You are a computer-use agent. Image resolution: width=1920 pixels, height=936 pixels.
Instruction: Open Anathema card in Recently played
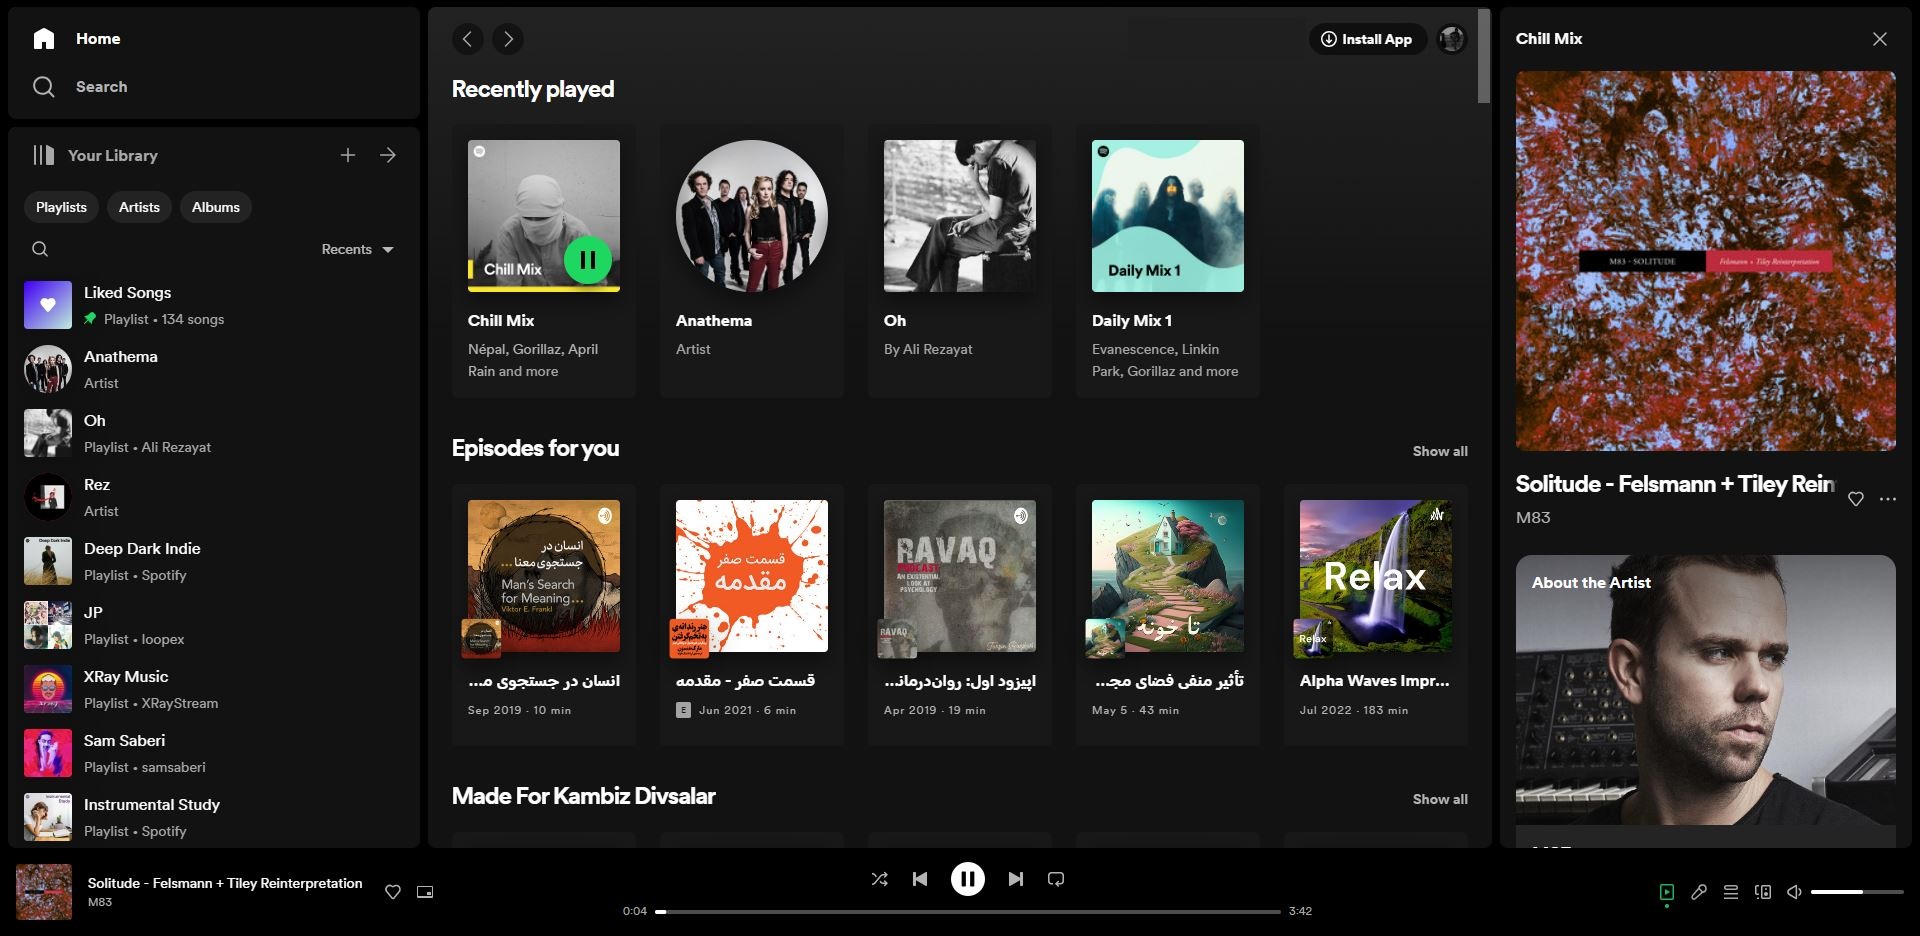click(x=752, y=261)
